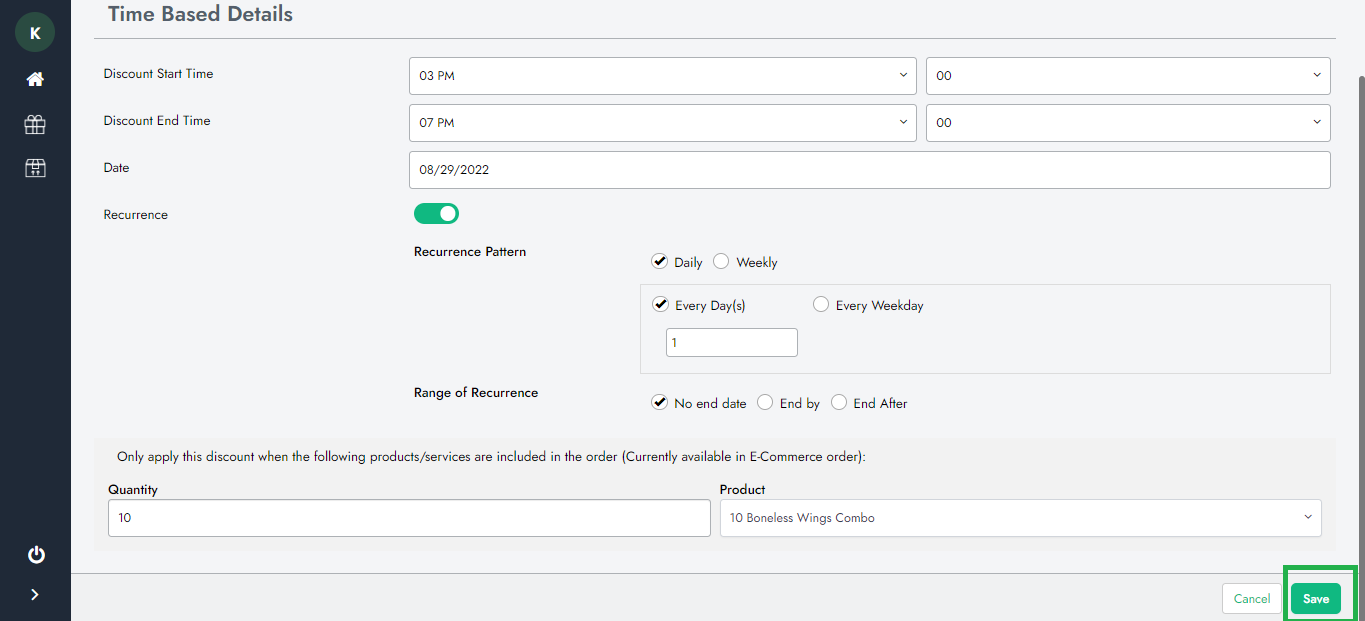Open the gift box icon in sidebar
Image resolution: width=1365 pixels, height=621 pixels.
(35, 124)
